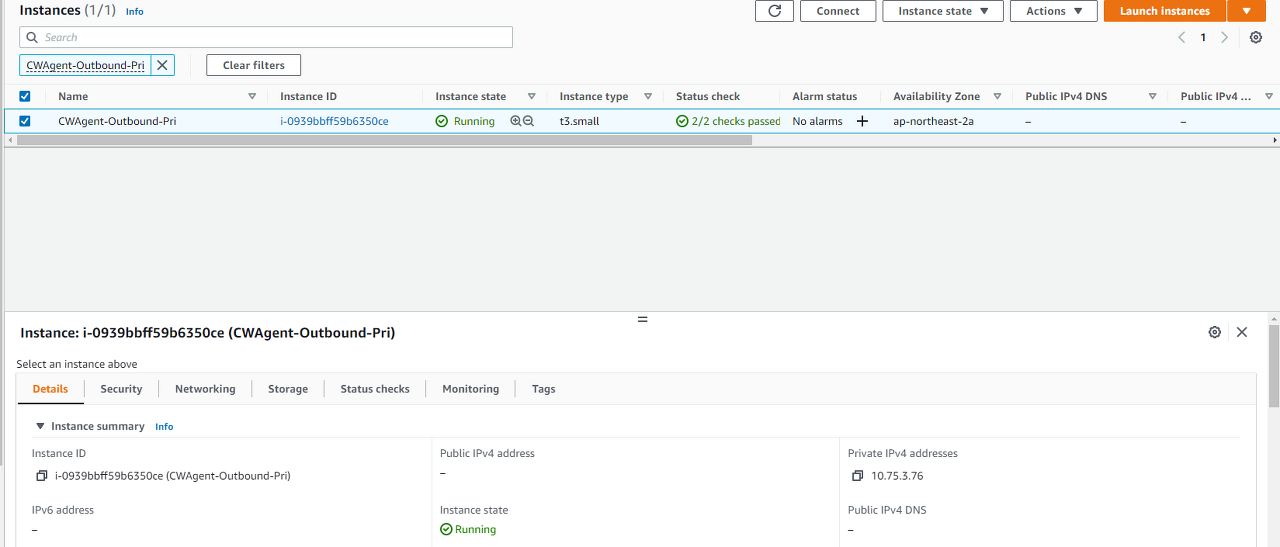This screenshot has height=547, width=1280.
Task: Switch to the Status checks tab
Action: [x=375, y=389]
